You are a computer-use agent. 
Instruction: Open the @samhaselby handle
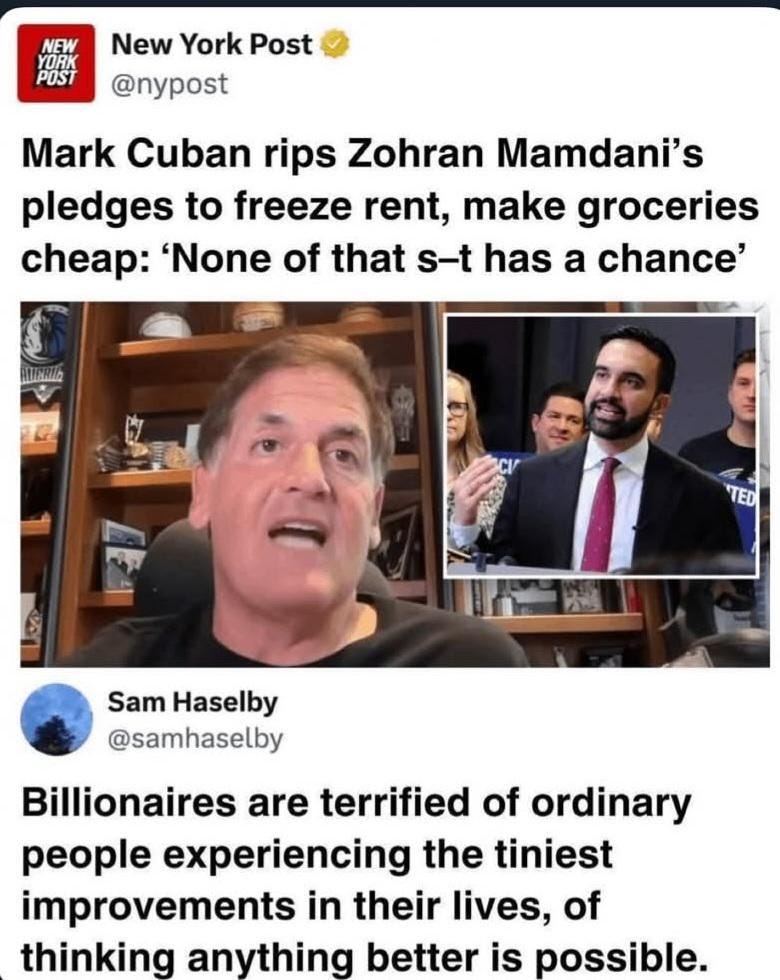(x=195, y=739)
